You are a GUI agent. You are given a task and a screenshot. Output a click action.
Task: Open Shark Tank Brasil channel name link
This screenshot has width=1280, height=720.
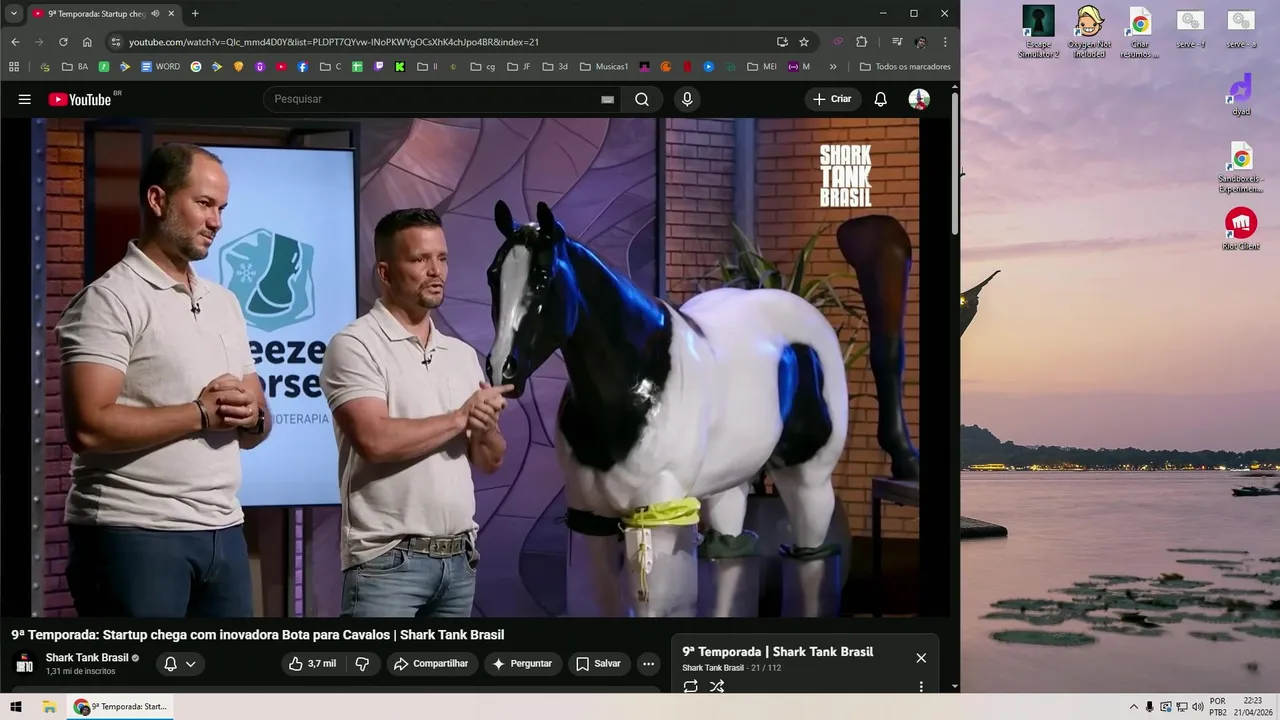coord(87,658)
